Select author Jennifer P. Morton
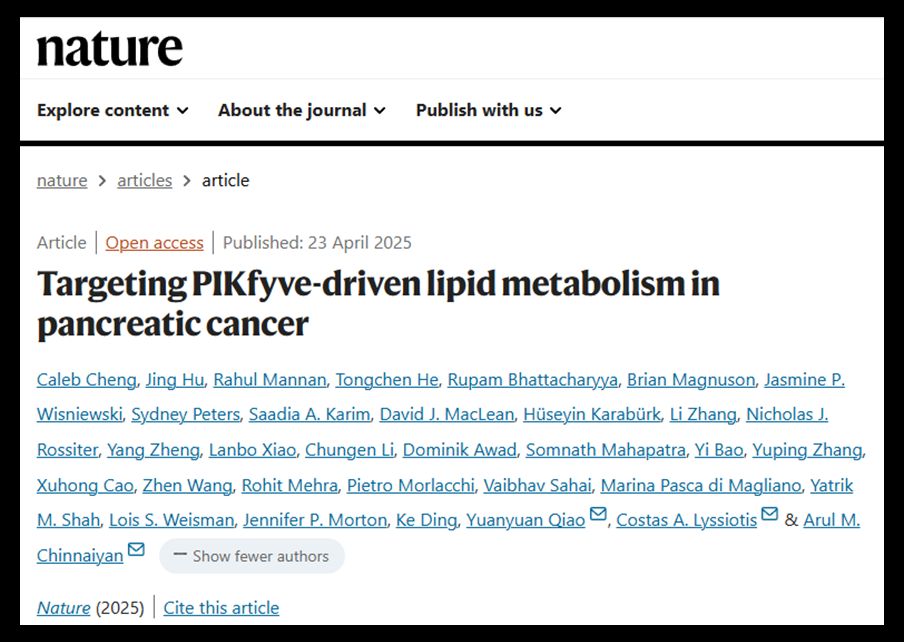The height and width of the screenshot is (642, 904). pyautogui.click(x=315, y=520)
